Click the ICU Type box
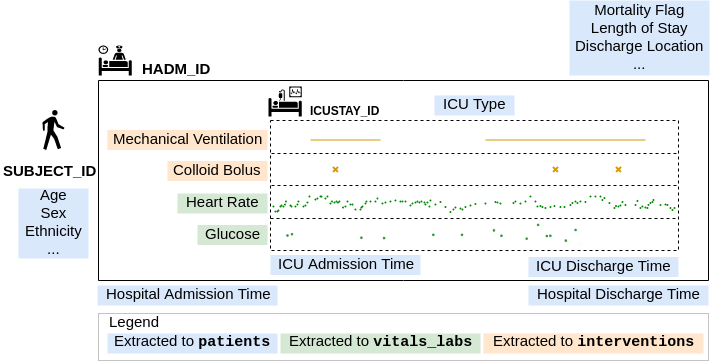The width and height of the screenshot is (710, 361). [x=474, y=105]
